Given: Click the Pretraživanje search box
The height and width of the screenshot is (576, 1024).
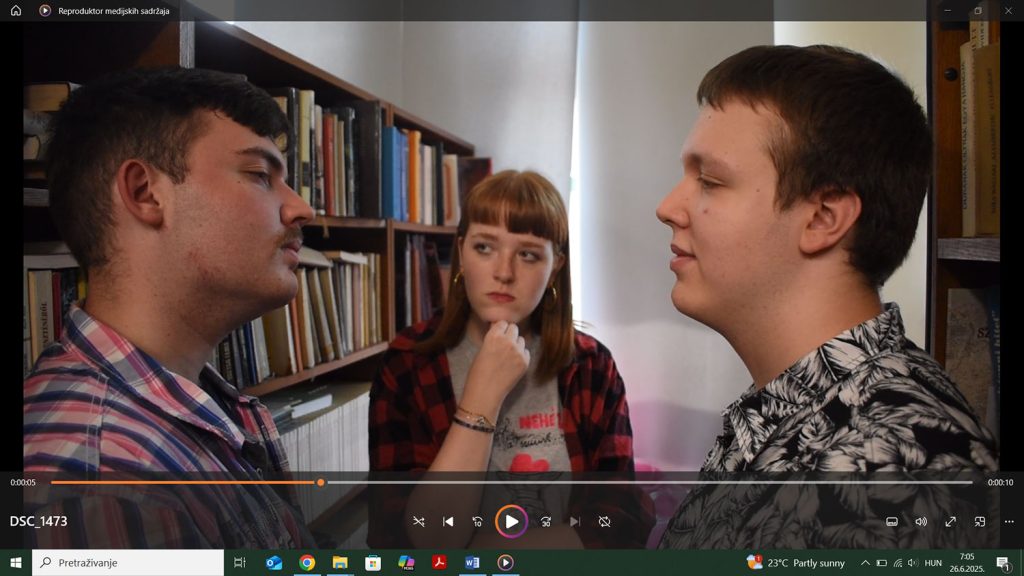Looking at the screenshot, I should [x=128, y=563].
